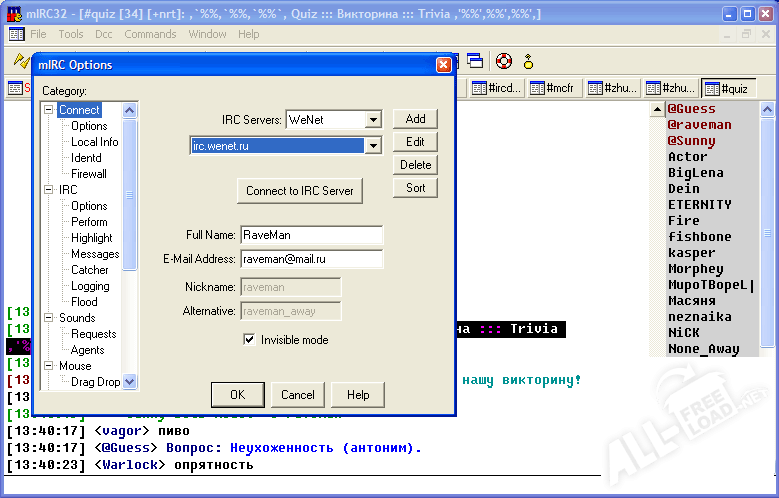The width and height of the screenshot is (779, 498).
Task: Click the category tree scrollbar down arrow
Action: click(129, 381)
